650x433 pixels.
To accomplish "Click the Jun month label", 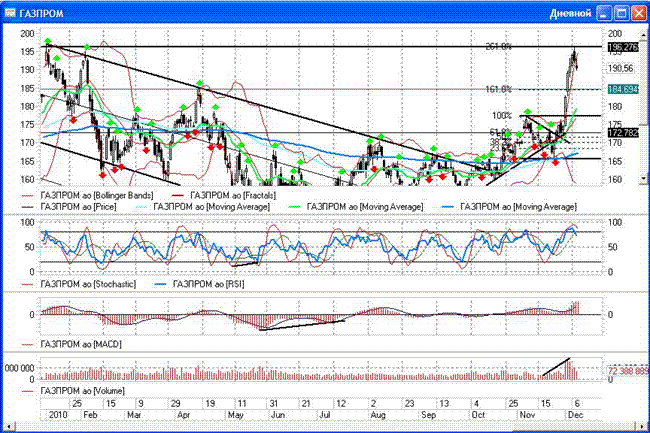I will pos(278,415).
